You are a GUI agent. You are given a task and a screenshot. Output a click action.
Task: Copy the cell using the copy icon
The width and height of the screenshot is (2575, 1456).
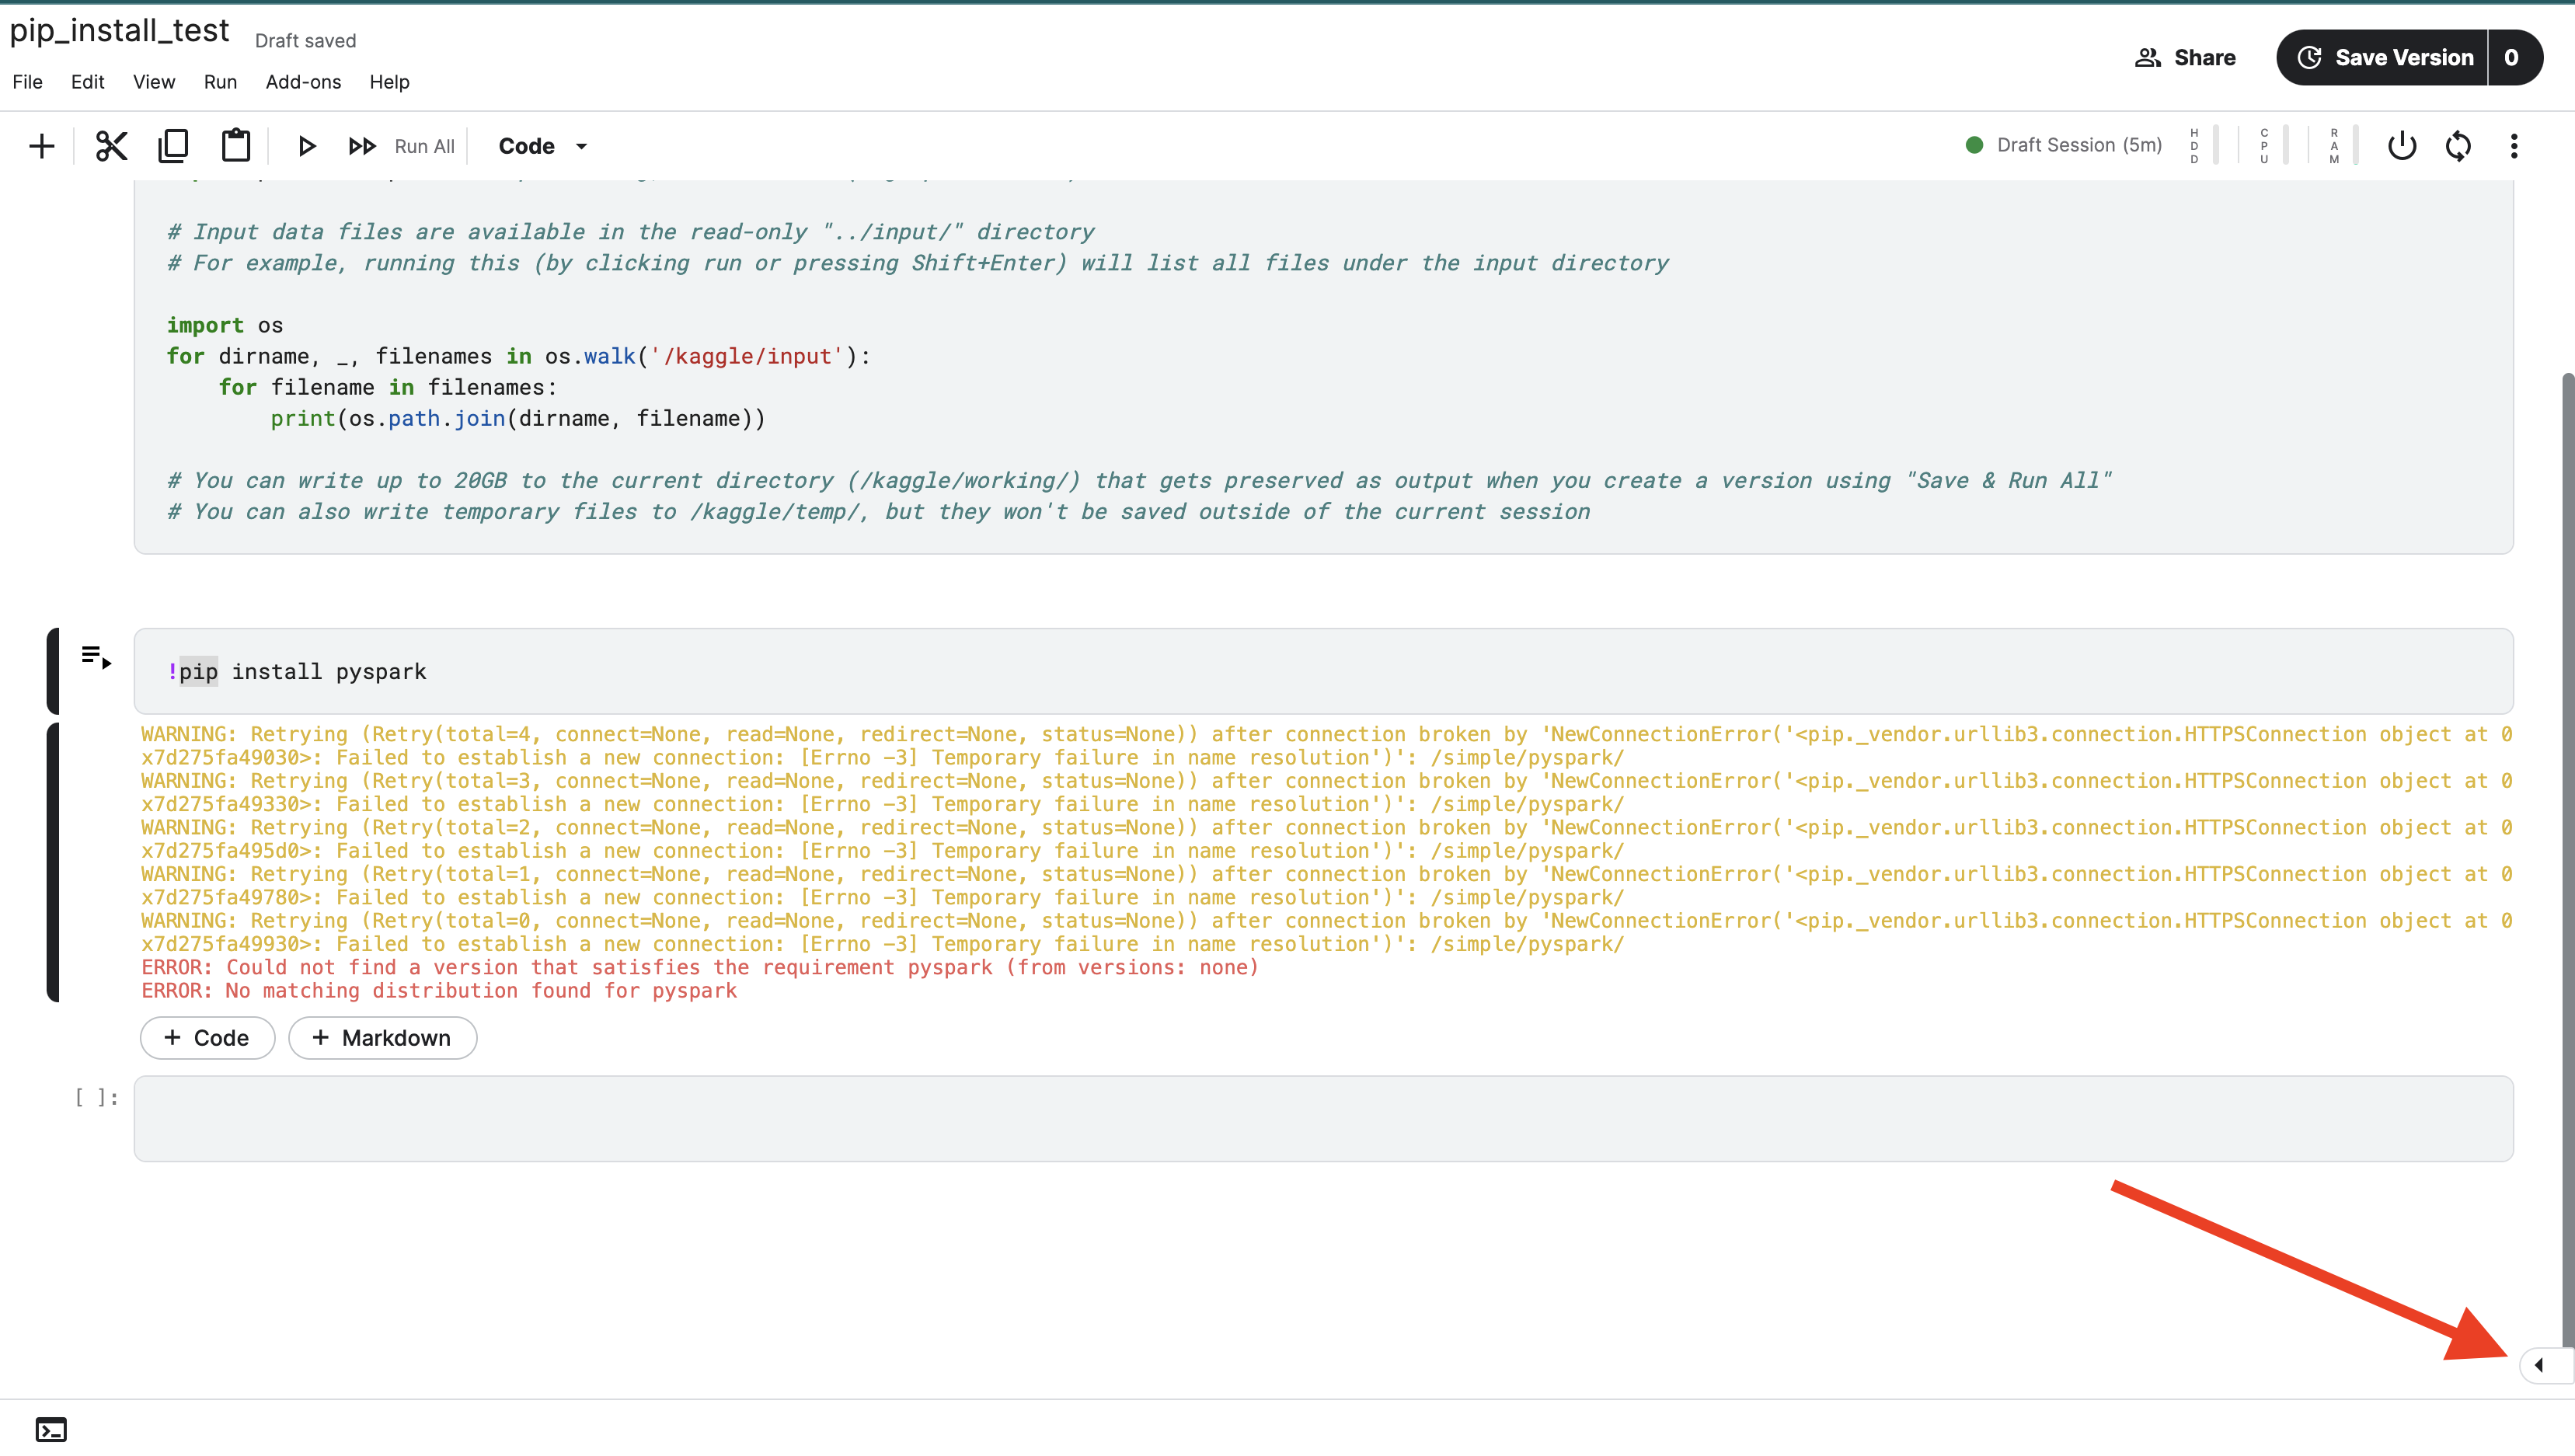(173, 146)
